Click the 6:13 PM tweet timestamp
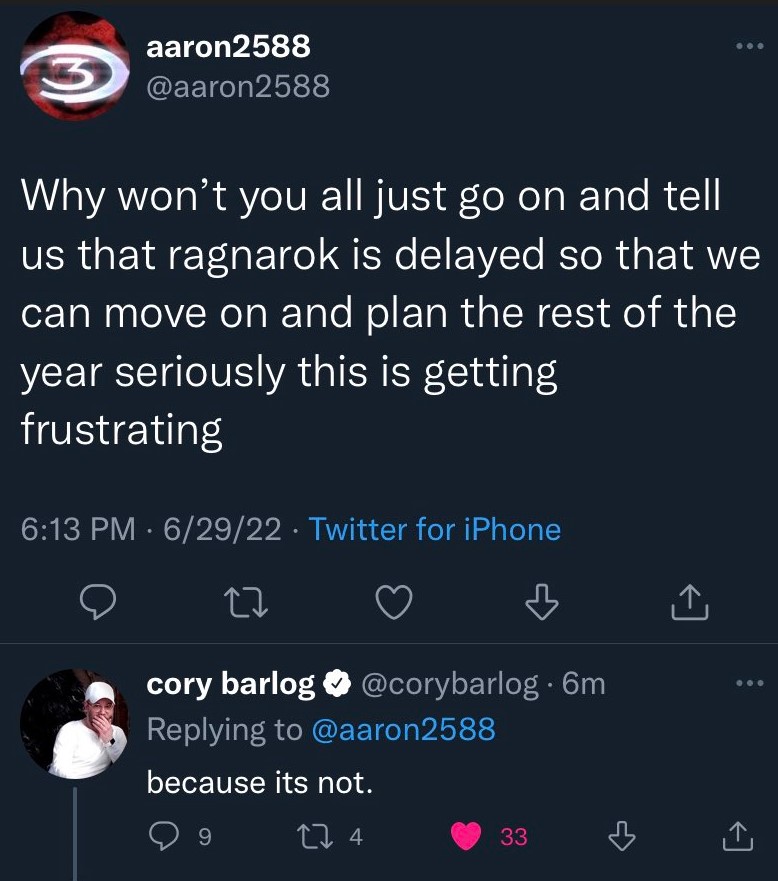Image resolution: width=778 pixels, height=881 pixels. pos(78,529)
